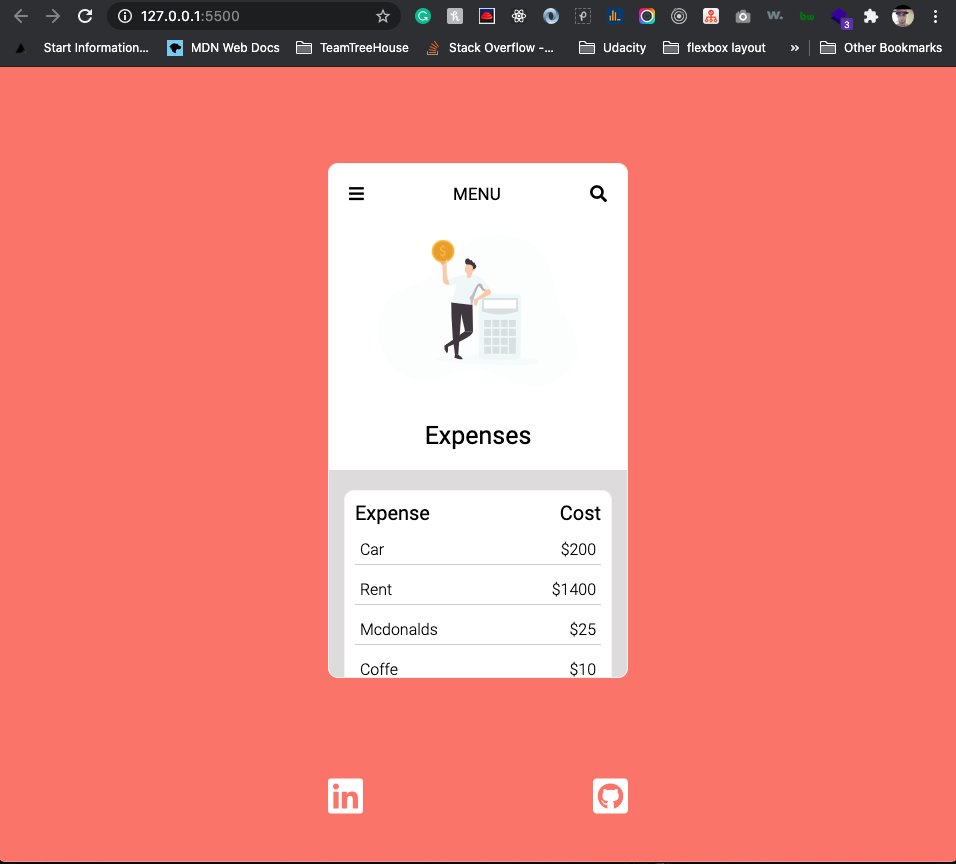
Task: Visit GitHub via the footer icon
Action: [x=610, y=796]
